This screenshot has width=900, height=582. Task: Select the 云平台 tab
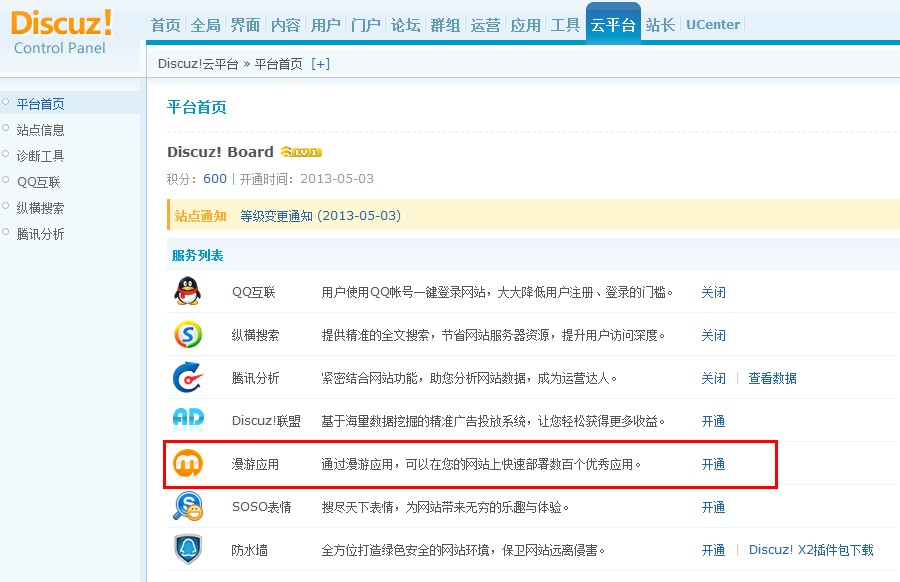coord(613,24)
